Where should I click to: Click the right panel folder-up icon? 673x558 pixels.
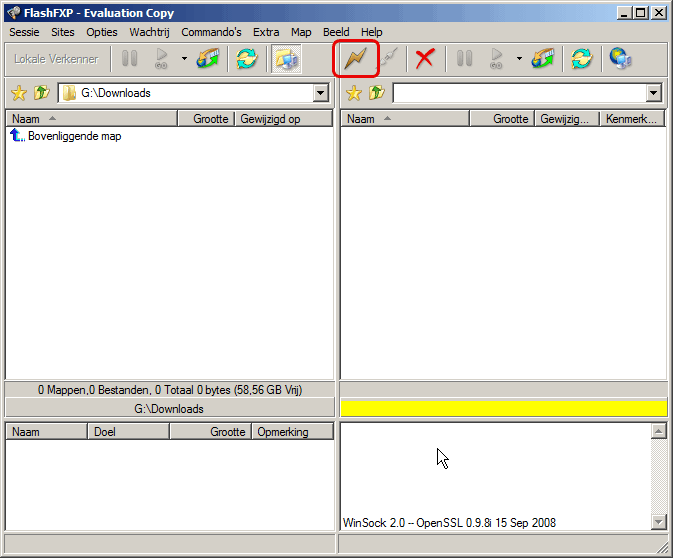pyautogui.click(x=376, y=93)
